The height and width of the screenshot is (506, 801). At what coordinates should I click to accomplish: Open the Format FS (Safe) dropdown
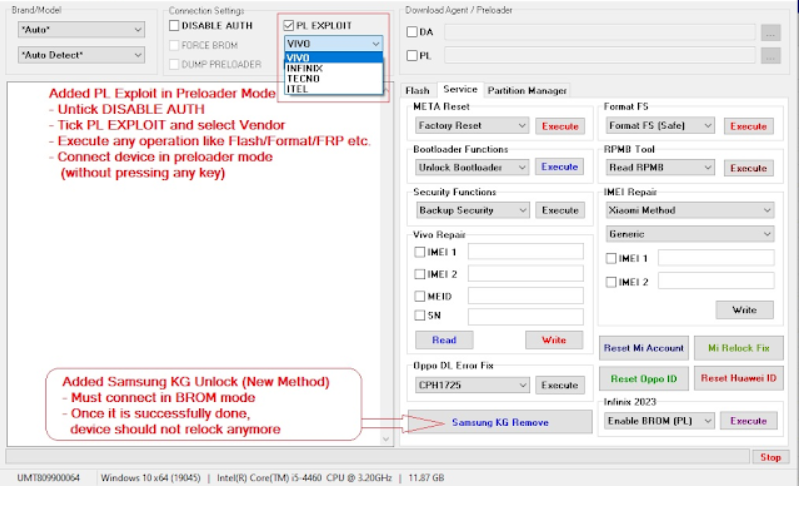pyautogui.click(x=659, y=126)
